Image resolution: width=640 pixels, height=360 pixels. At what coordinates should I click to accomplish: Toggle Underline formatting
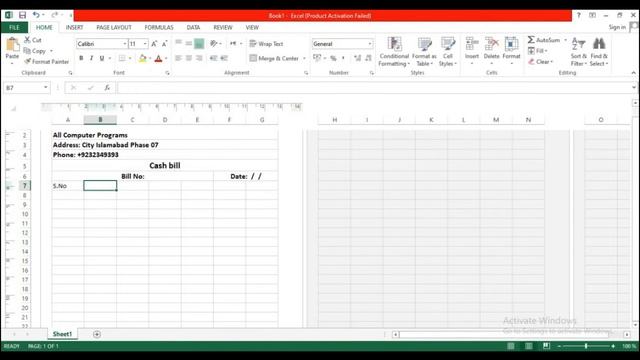coord(102,58)
